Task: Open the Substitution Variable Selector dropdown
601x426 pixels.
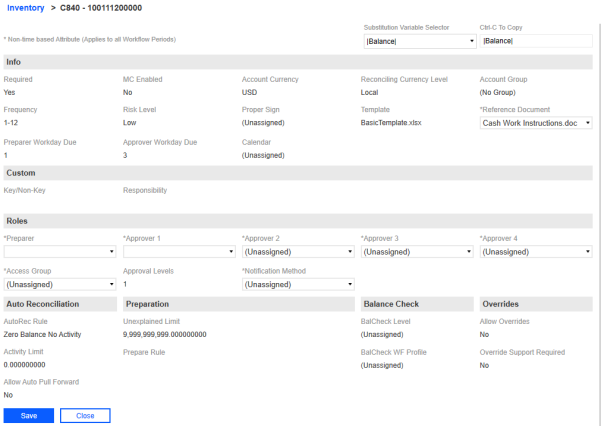Action: pos(420,41)
